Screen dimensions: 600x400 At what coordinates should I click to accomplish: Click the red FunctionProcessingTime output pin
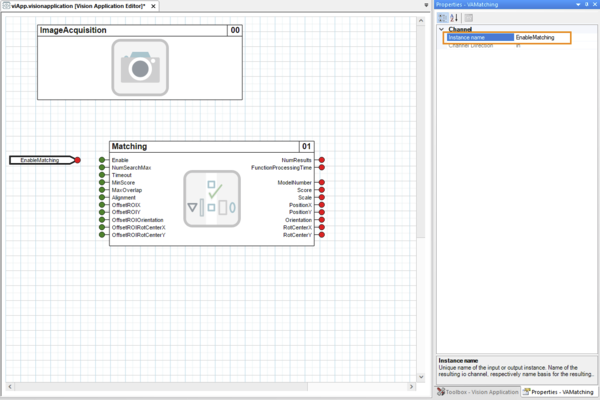tap(322, 168)
